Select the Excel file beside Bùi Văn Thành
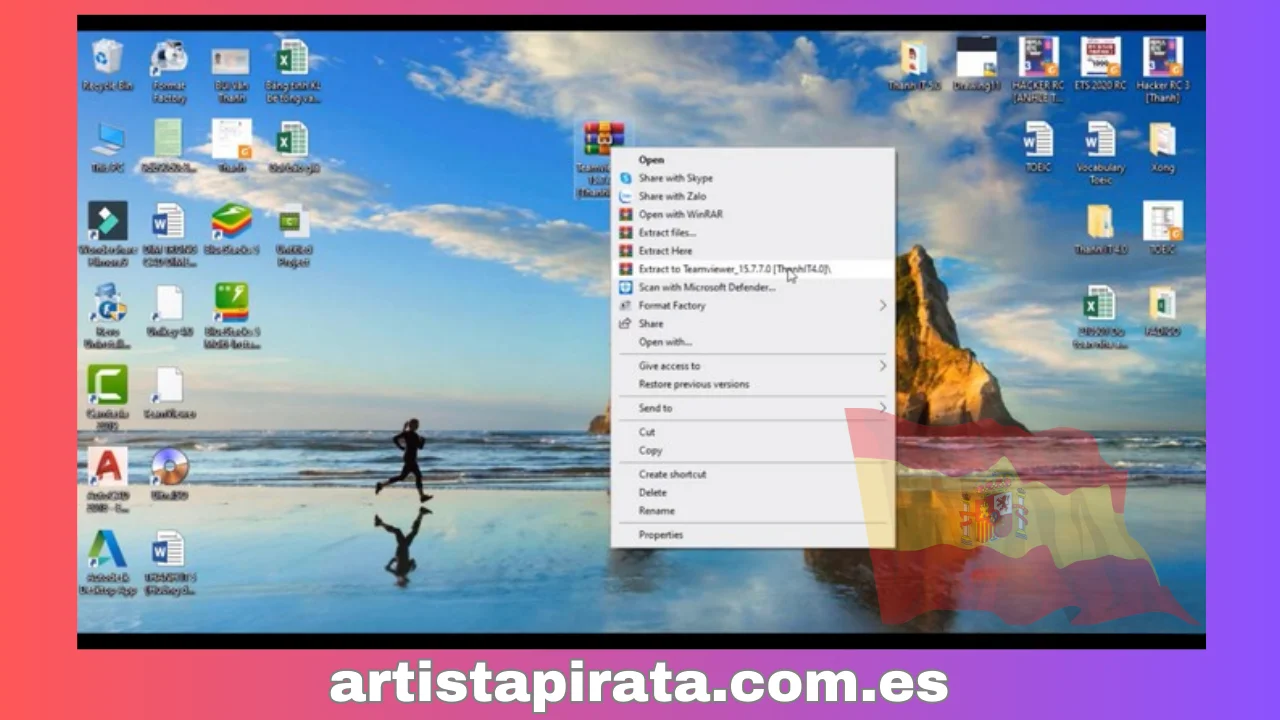Viewport: 1280px width, 720px height. pos(293,70)
